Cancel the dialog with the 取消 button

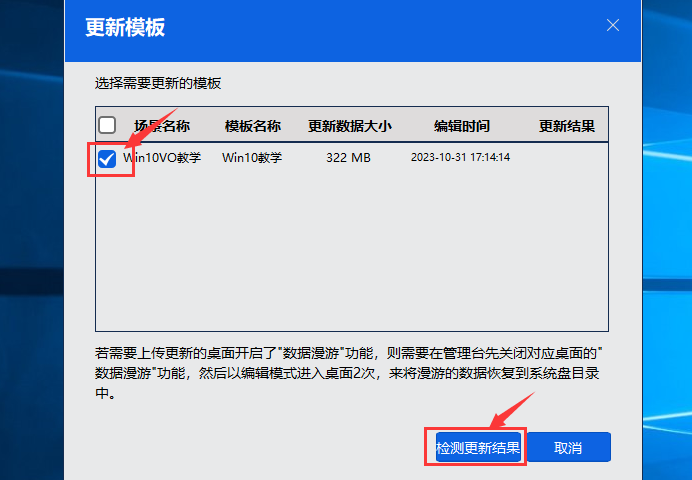tap(568, 448)
